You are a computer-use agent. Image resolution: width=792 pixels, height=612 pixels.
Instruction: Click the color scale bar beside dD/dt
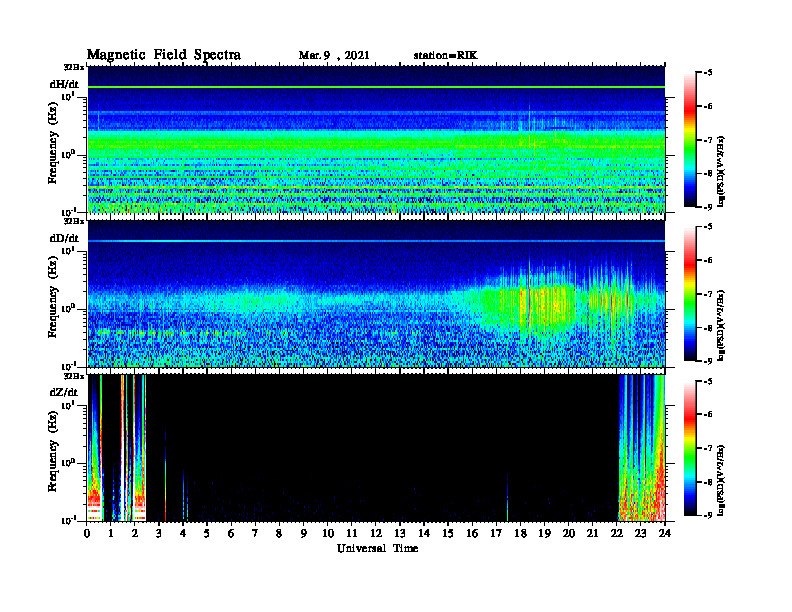click(690, 294)
